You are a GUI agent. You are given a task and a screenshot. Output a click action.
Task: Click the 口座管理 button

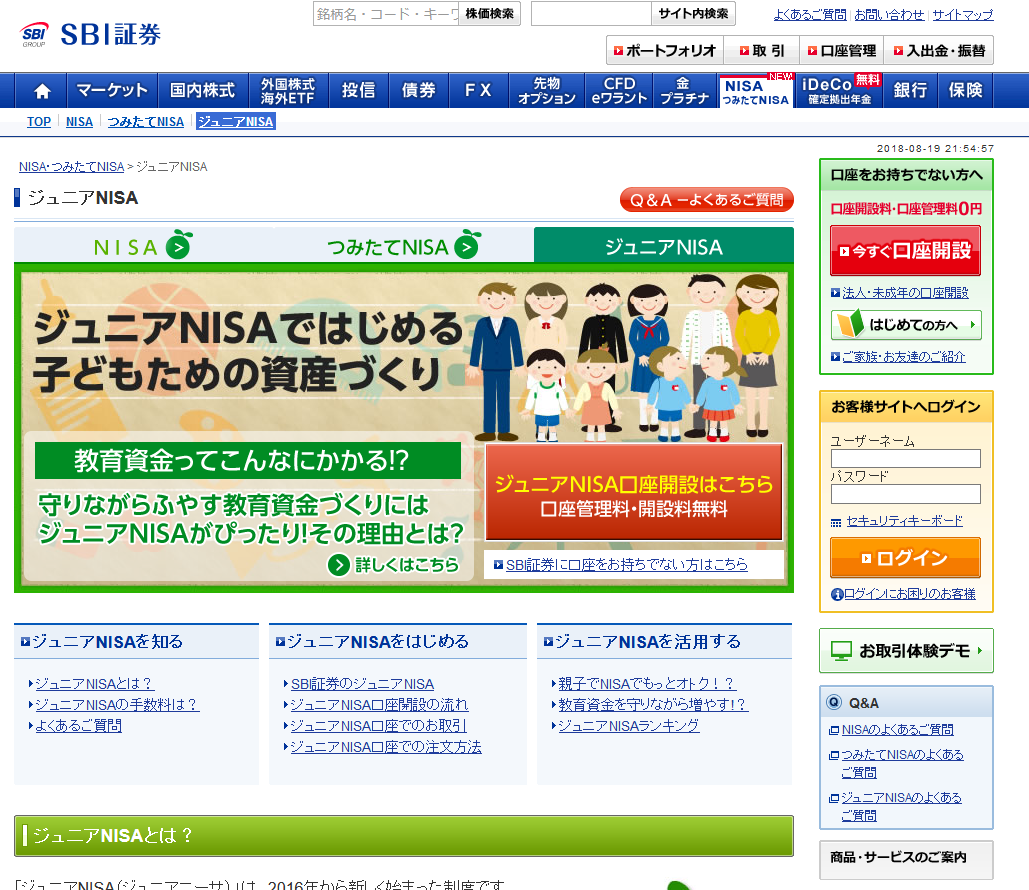click(842, 51)
